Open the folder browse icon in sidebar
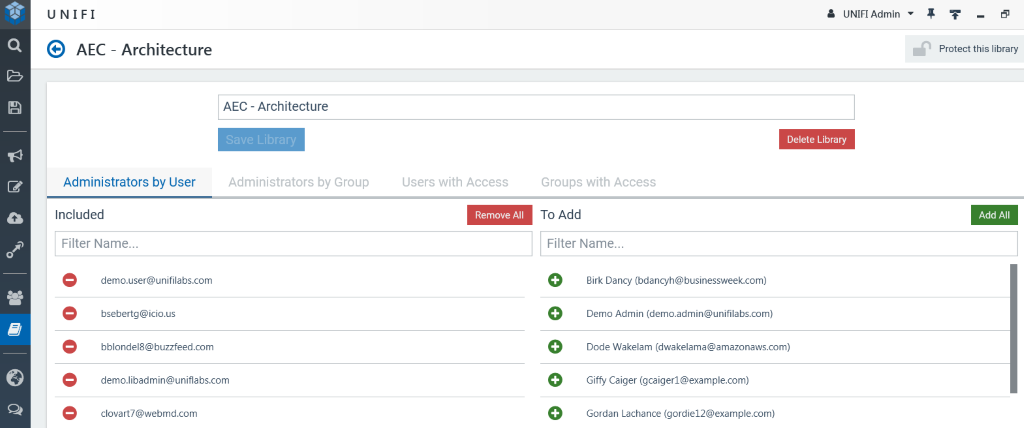 [x=15, y=76]
